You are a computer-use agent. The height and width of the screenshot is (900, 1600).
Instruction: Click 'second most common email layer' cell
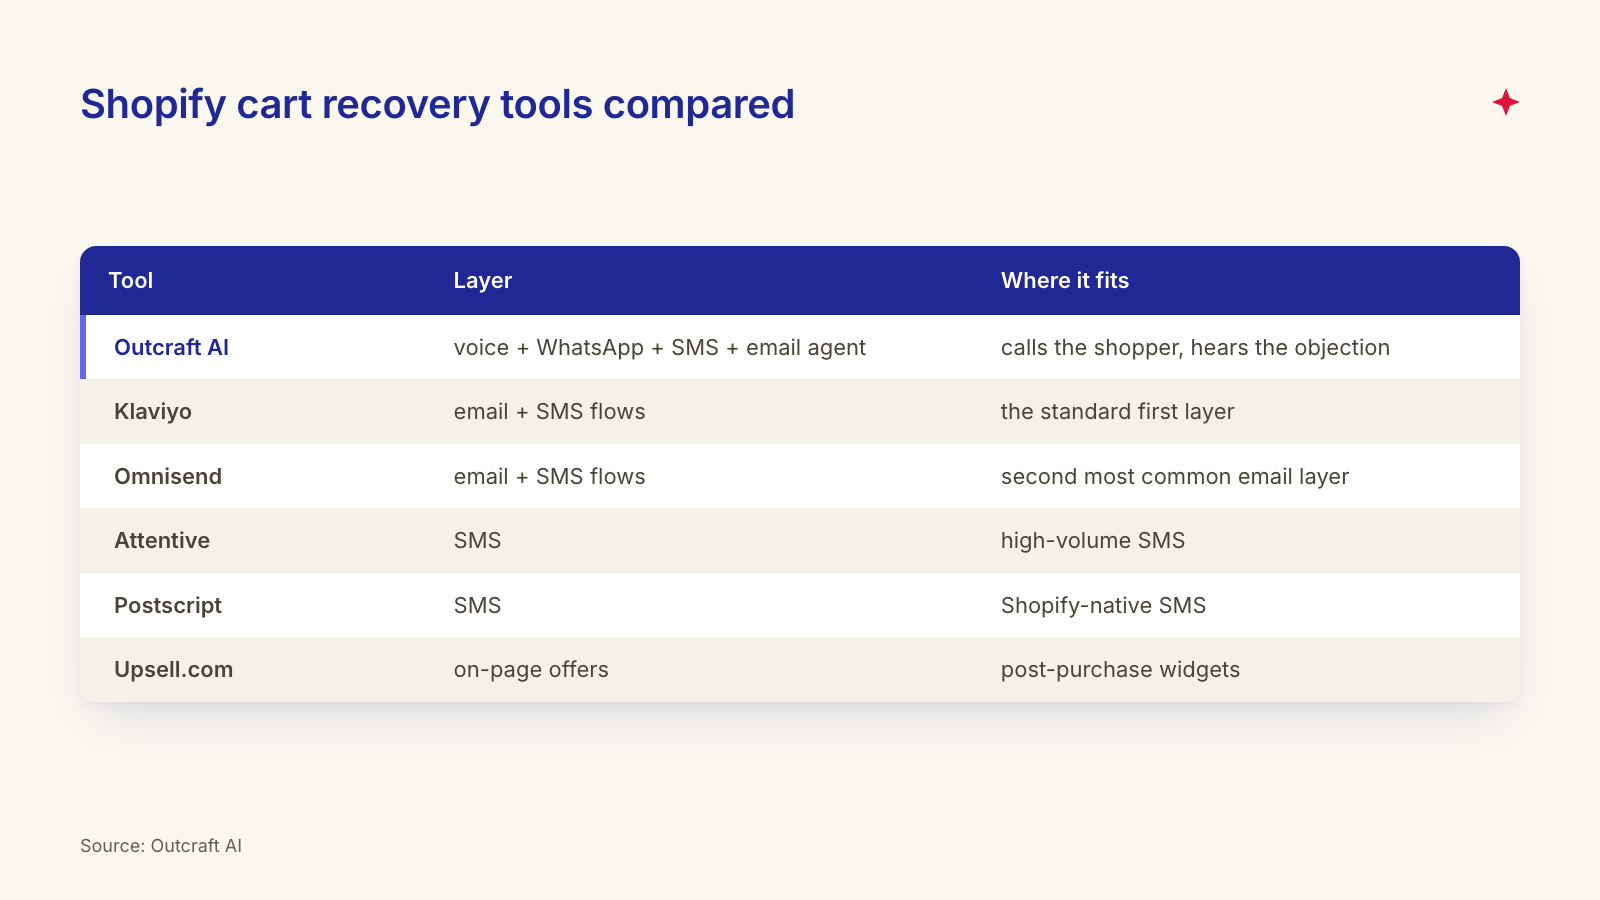1175,477
